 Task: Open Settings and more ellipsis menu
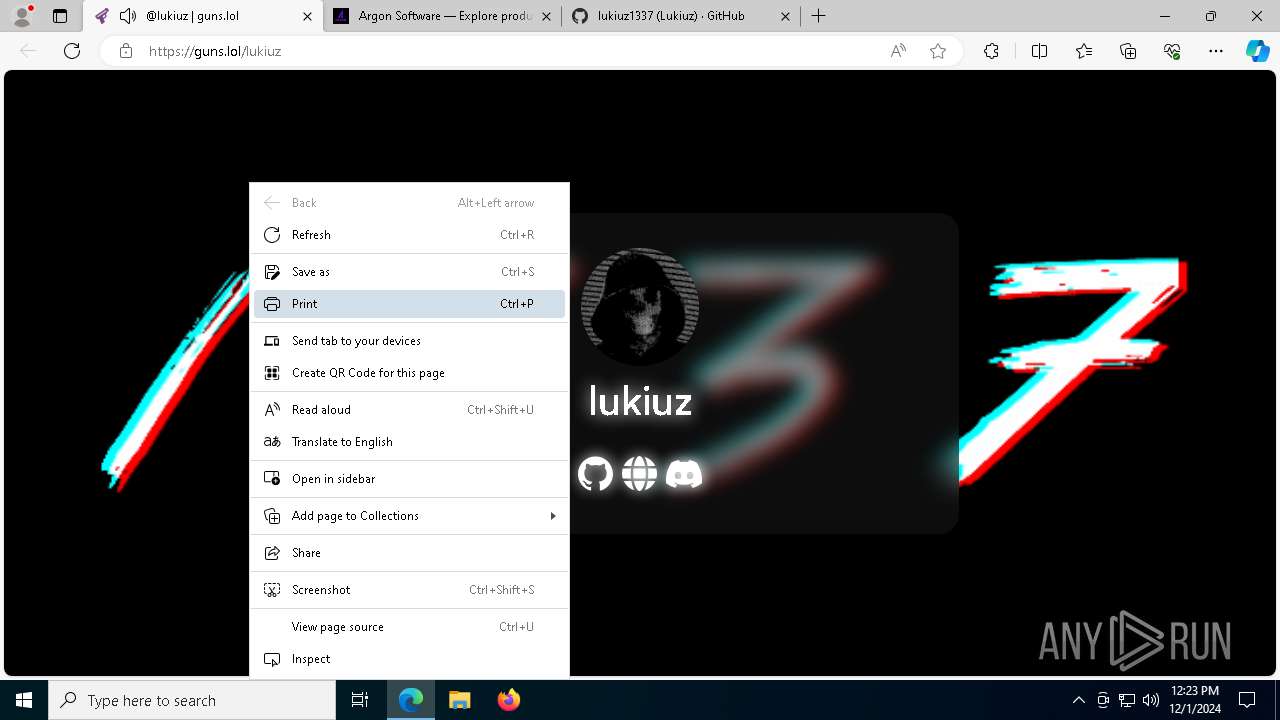pos(1216,51)
